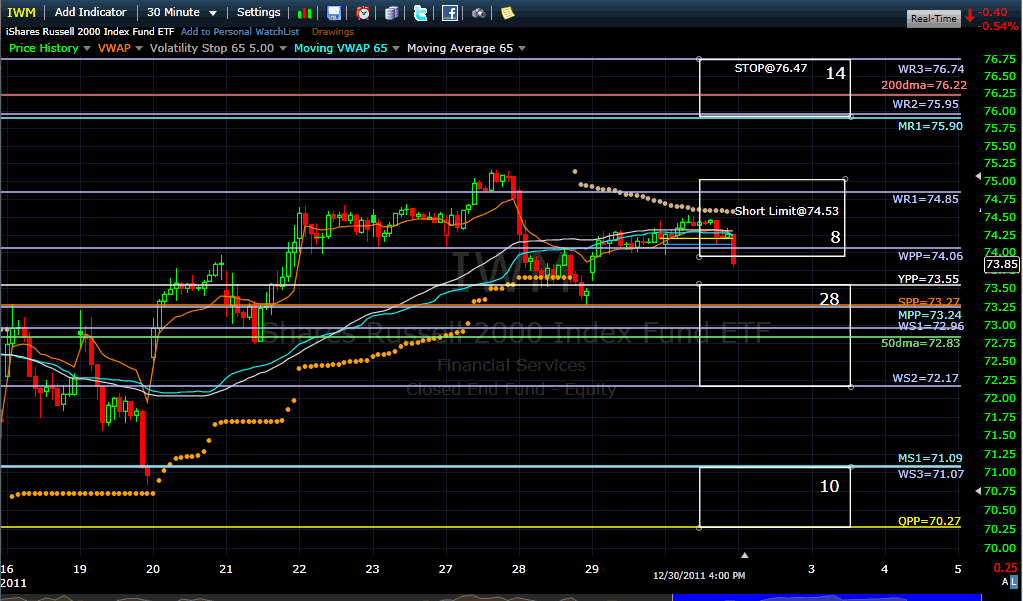Click the 50dma=72.83 label
Viewport: 1023px width, 601px height.
(x=921, y=343)
